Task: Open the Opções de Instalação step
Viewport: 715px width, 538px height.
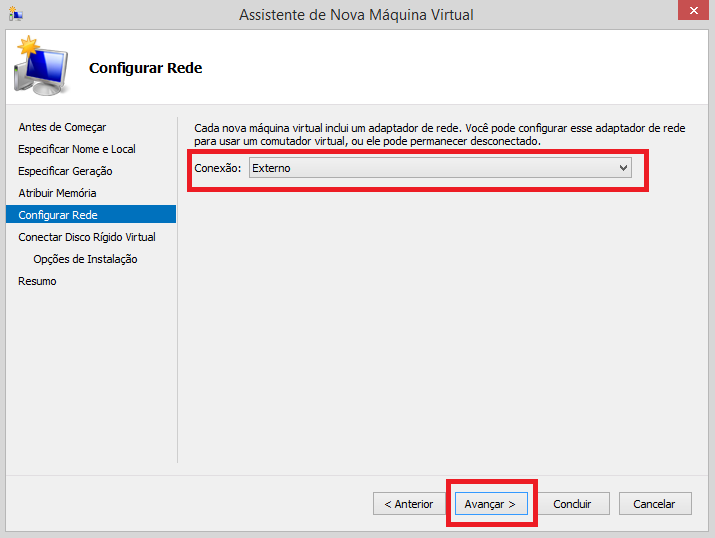Action: [x=85, y=259]
